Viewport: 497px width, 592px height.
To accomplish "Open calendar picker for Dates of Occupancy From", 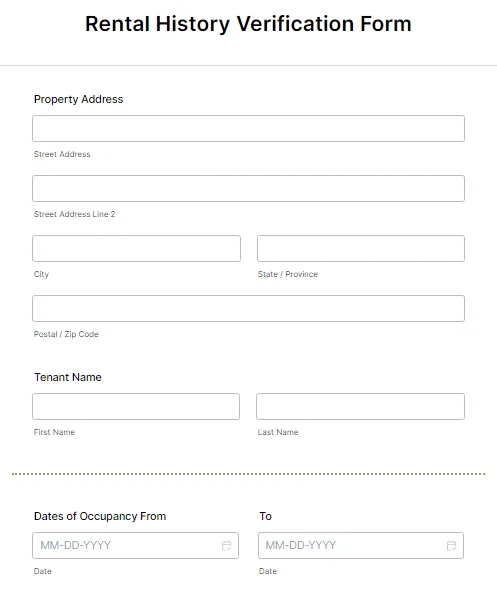I will [226, 546].
